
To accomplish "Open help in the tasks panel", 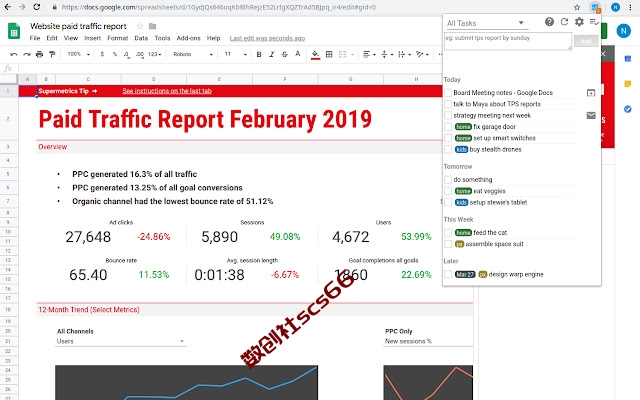I will point(549,22).
